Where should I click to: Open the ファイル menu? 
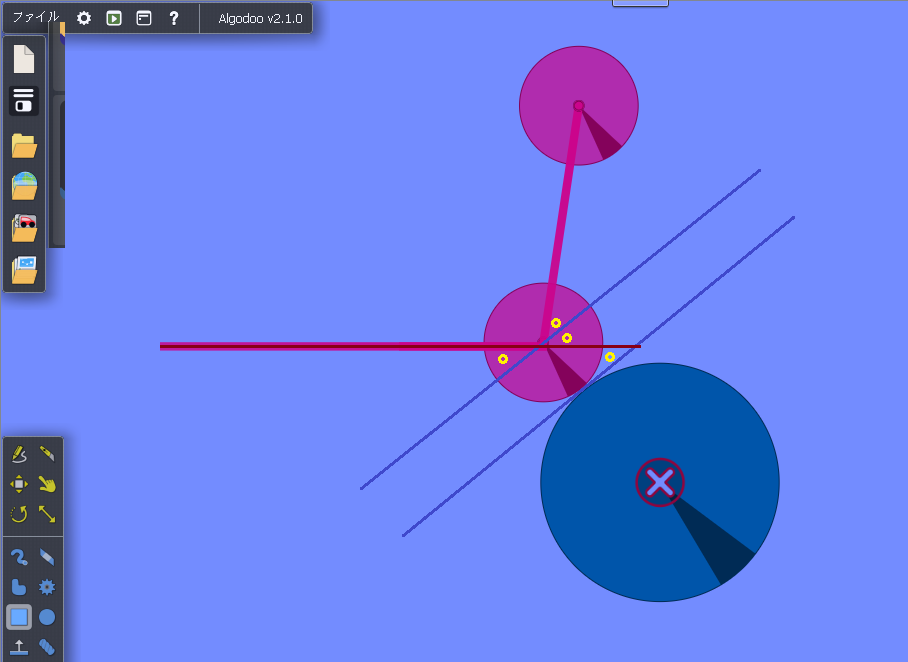point(35,18)
